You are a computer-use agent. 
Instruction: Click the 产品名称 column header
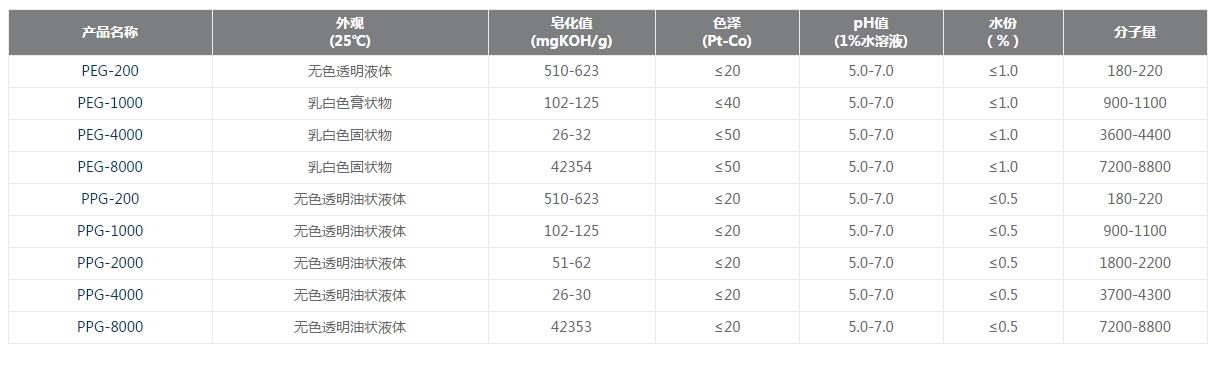[110, 32]
